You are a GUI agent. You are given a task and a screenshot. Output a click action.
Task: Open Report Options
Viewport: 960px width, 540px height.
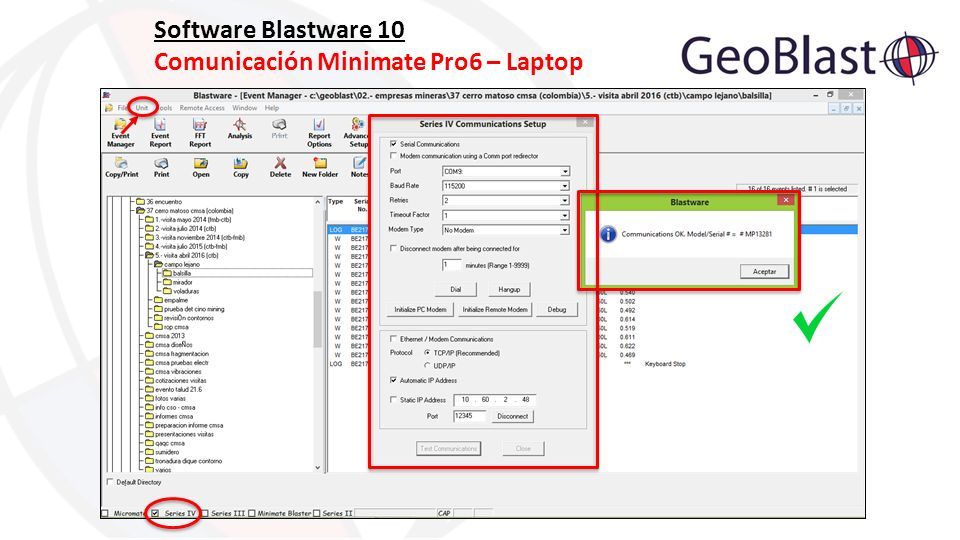(x=319, y=133)
